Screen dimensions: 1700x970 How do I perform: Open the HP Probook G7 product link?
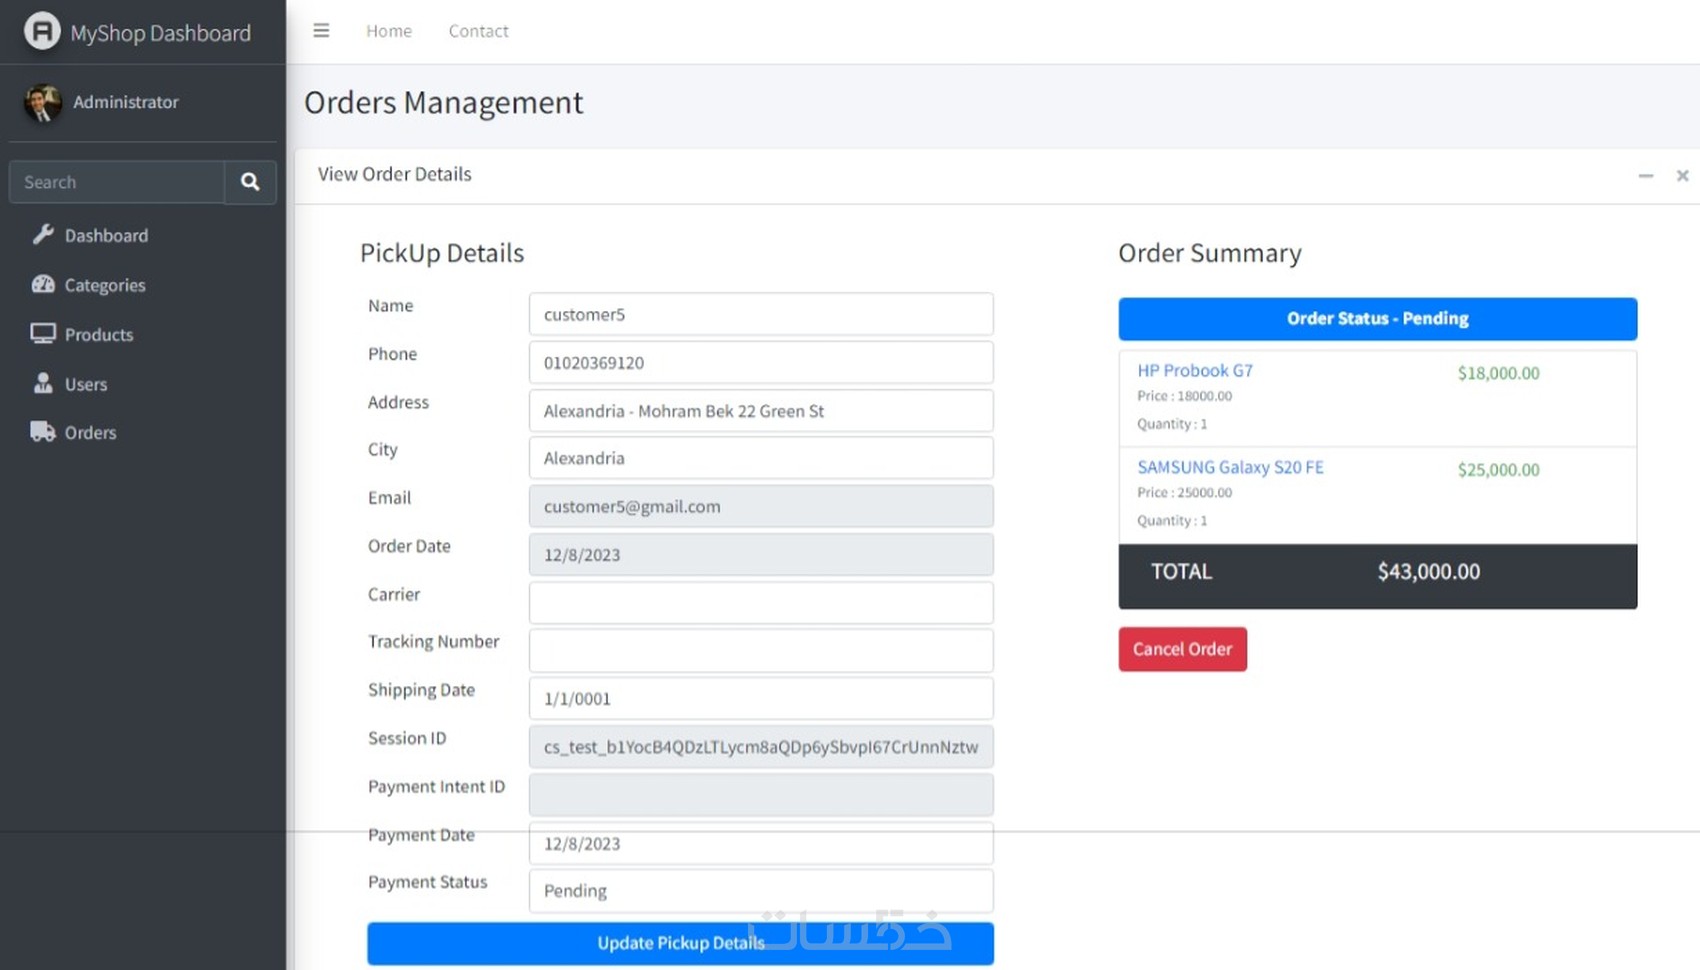[x=1194, y=370]
